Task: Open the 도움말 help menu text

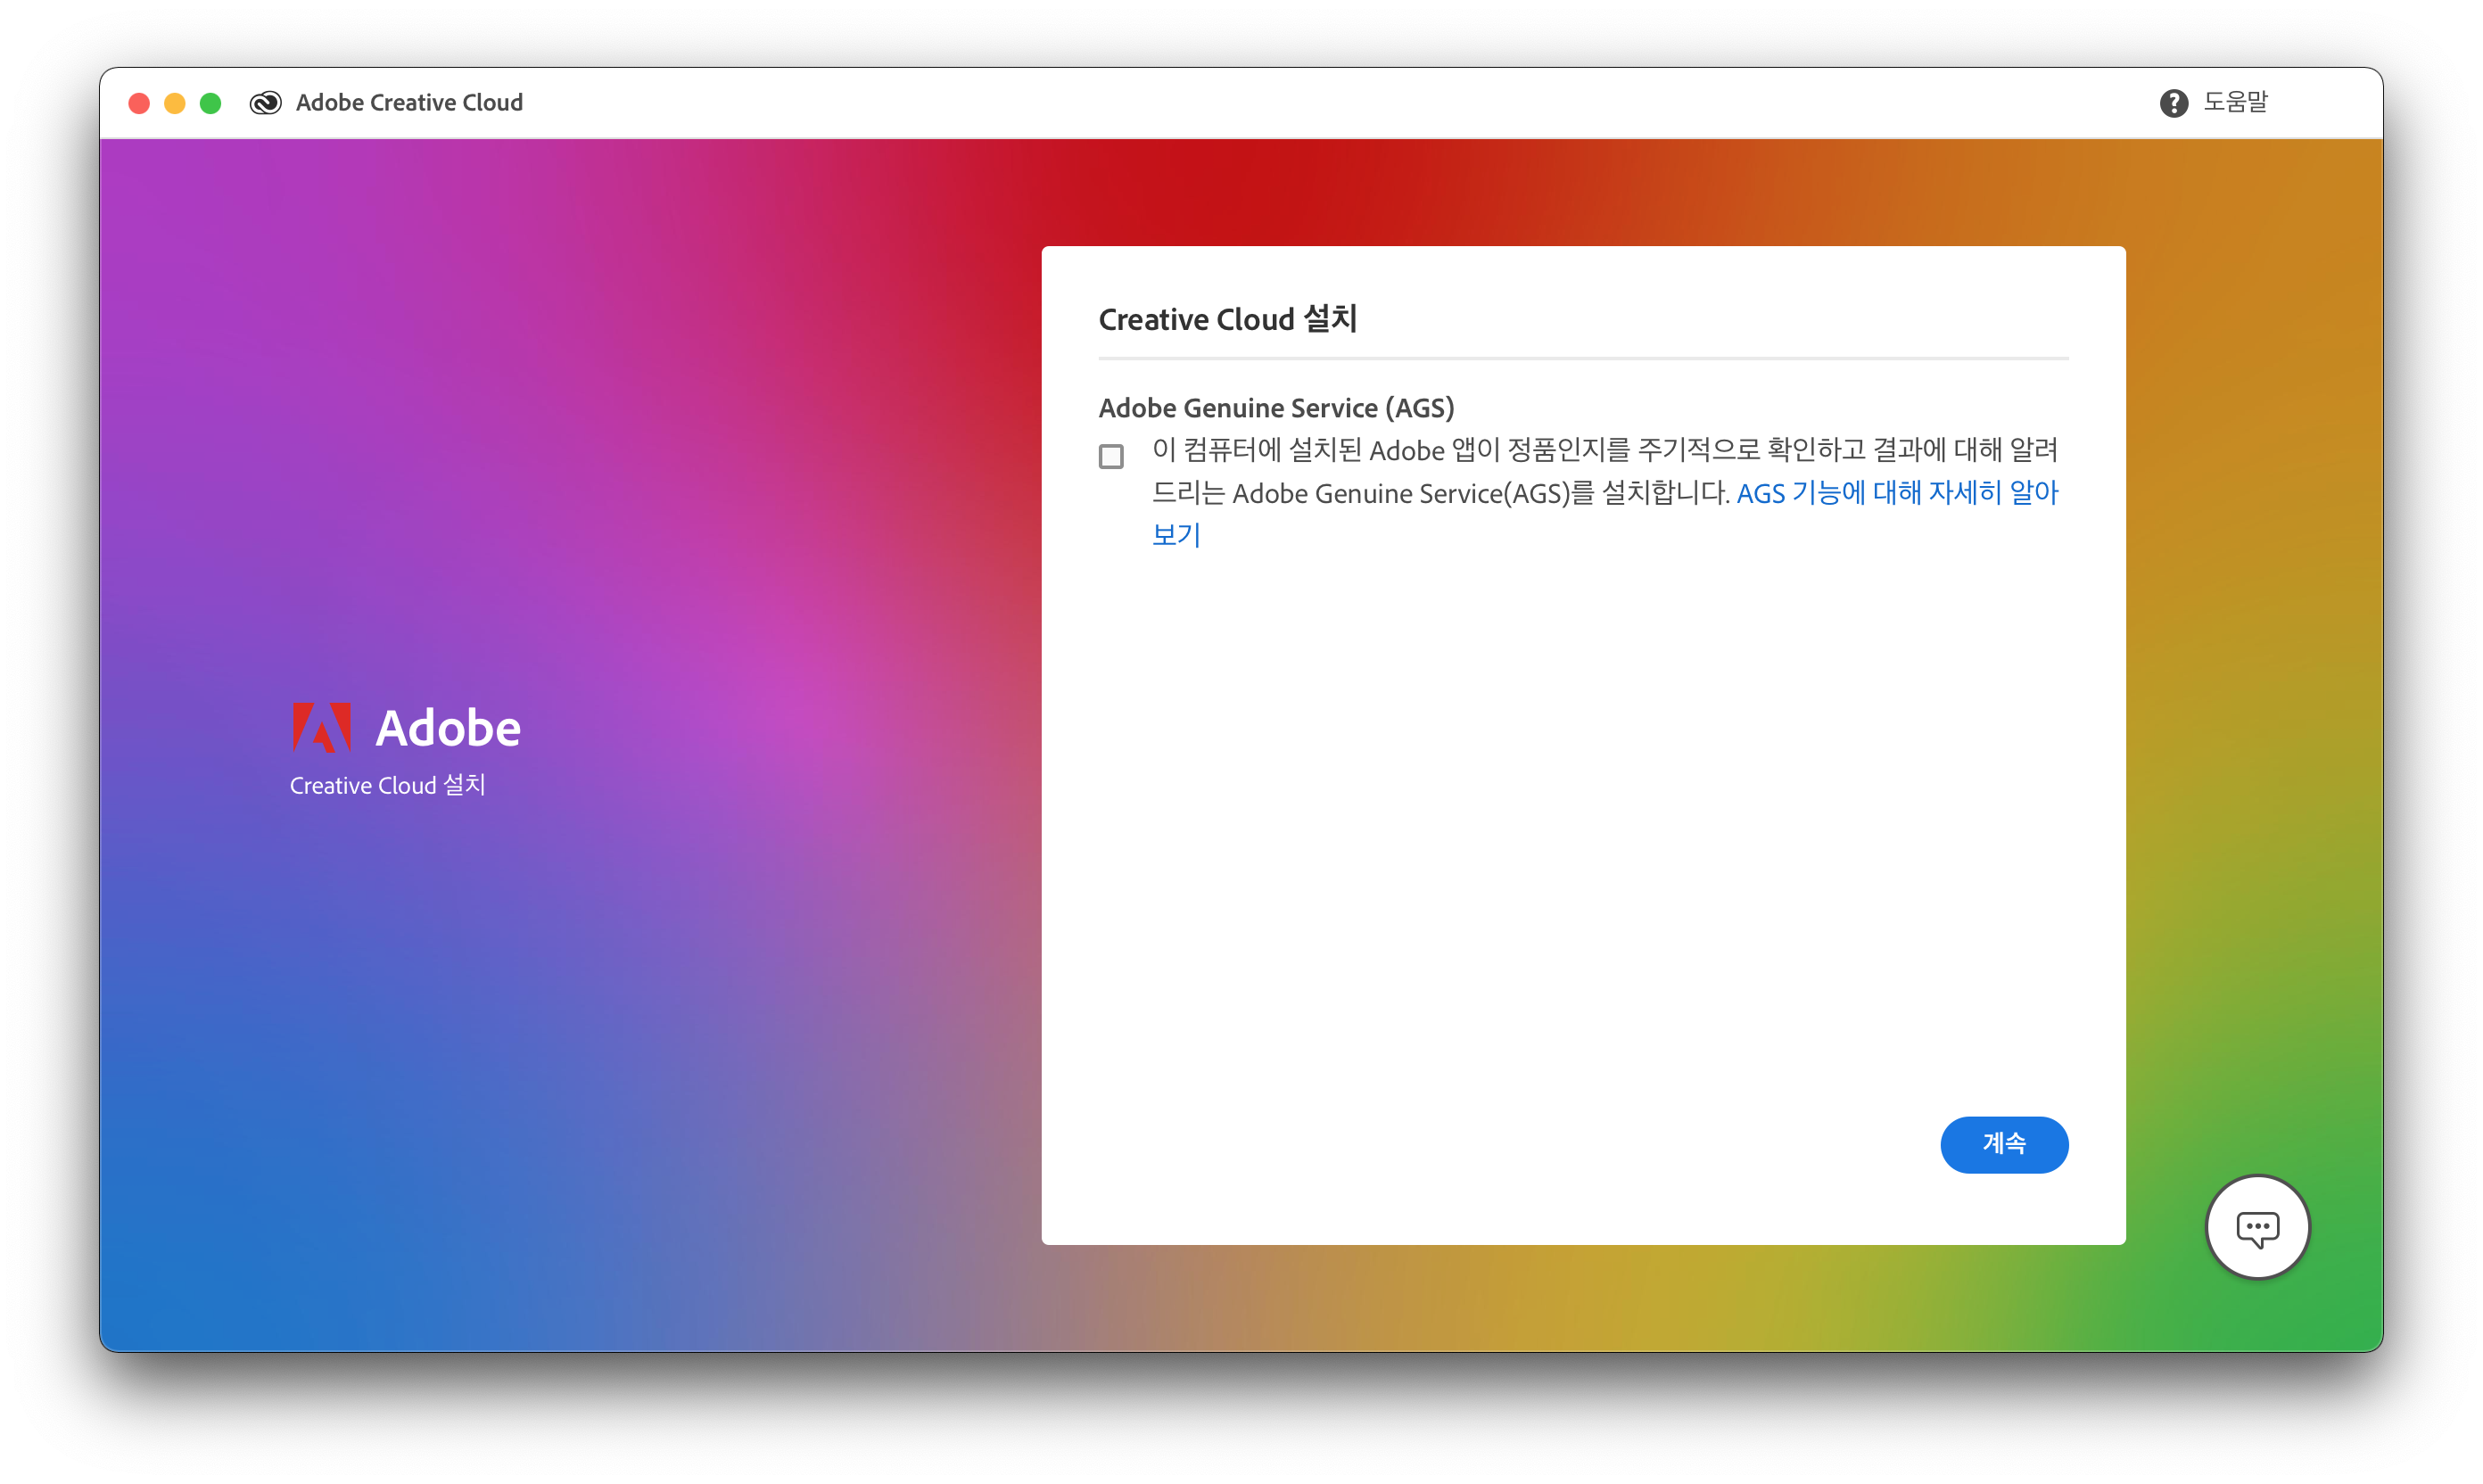Action: [x=2235, y=102]
